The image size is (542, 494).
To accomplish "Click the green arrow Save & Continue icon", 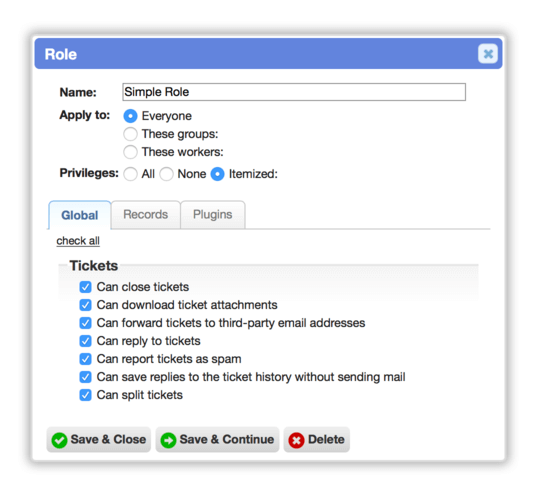I will click(x=168, y=440).
